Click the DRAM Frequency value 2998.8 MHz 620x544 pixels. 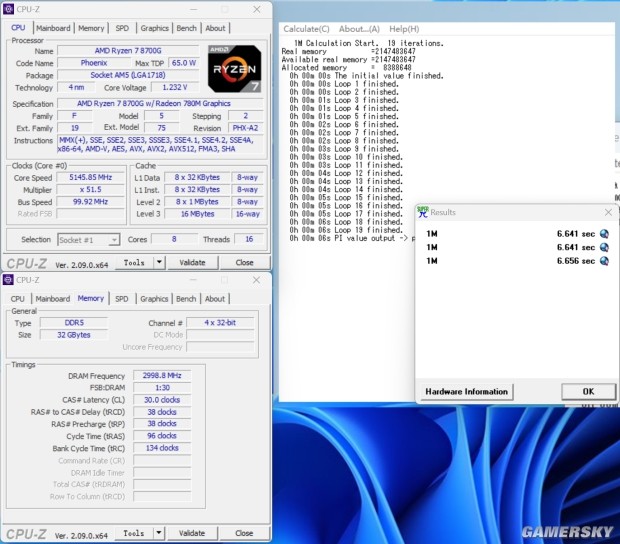pyautogui.click(x=162, y=376)
